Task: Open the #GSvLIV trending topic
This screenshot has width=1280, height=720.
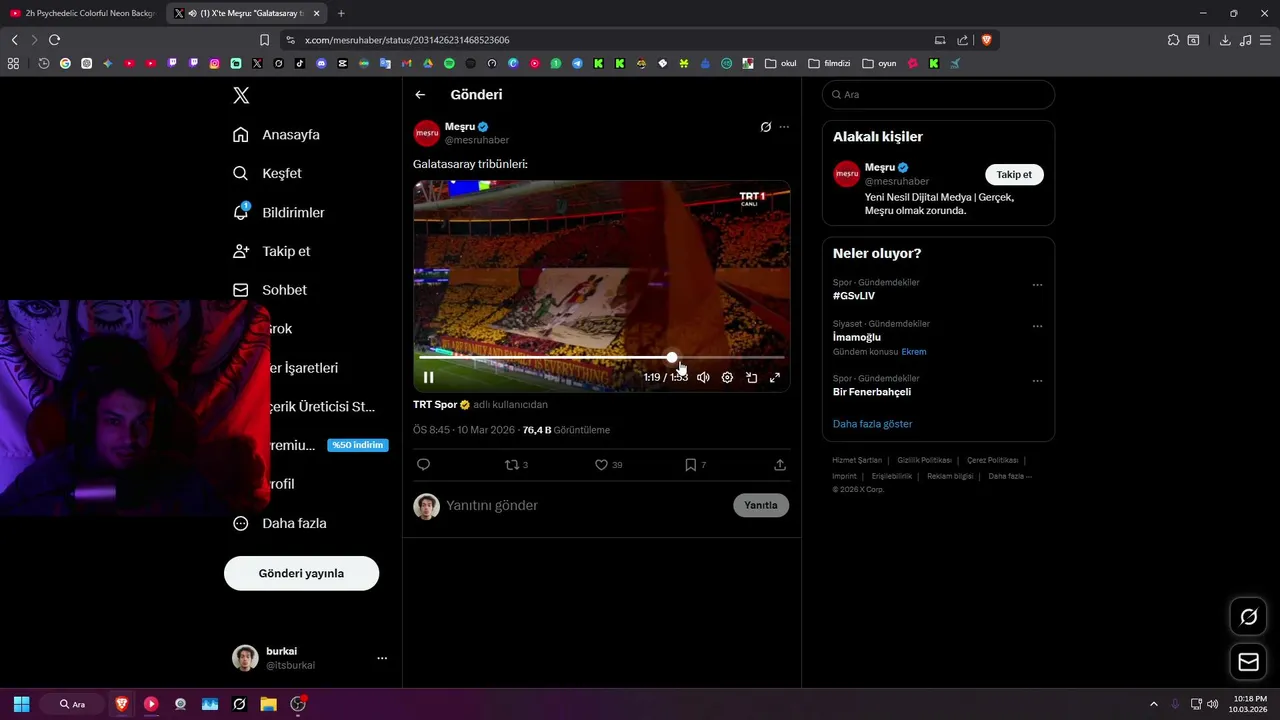Action: point(854,296)
